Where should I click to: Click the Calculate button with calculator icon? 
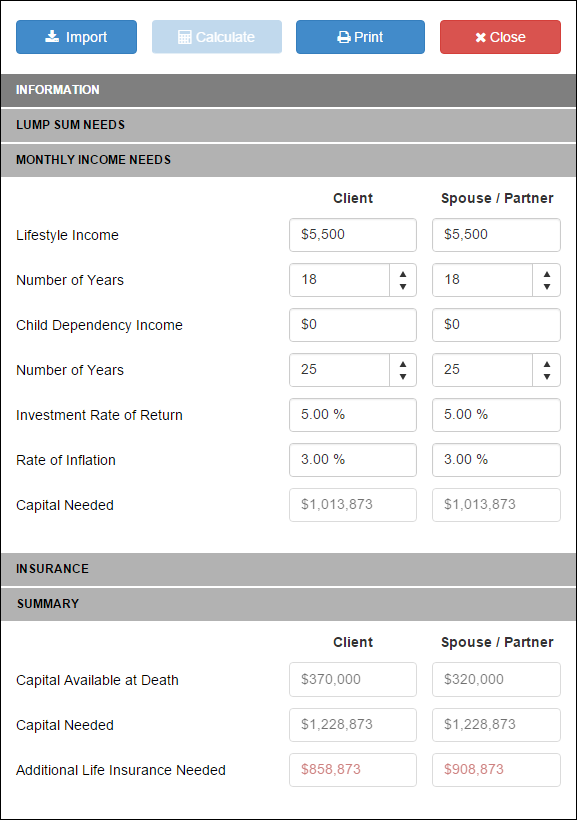point(217,37)
